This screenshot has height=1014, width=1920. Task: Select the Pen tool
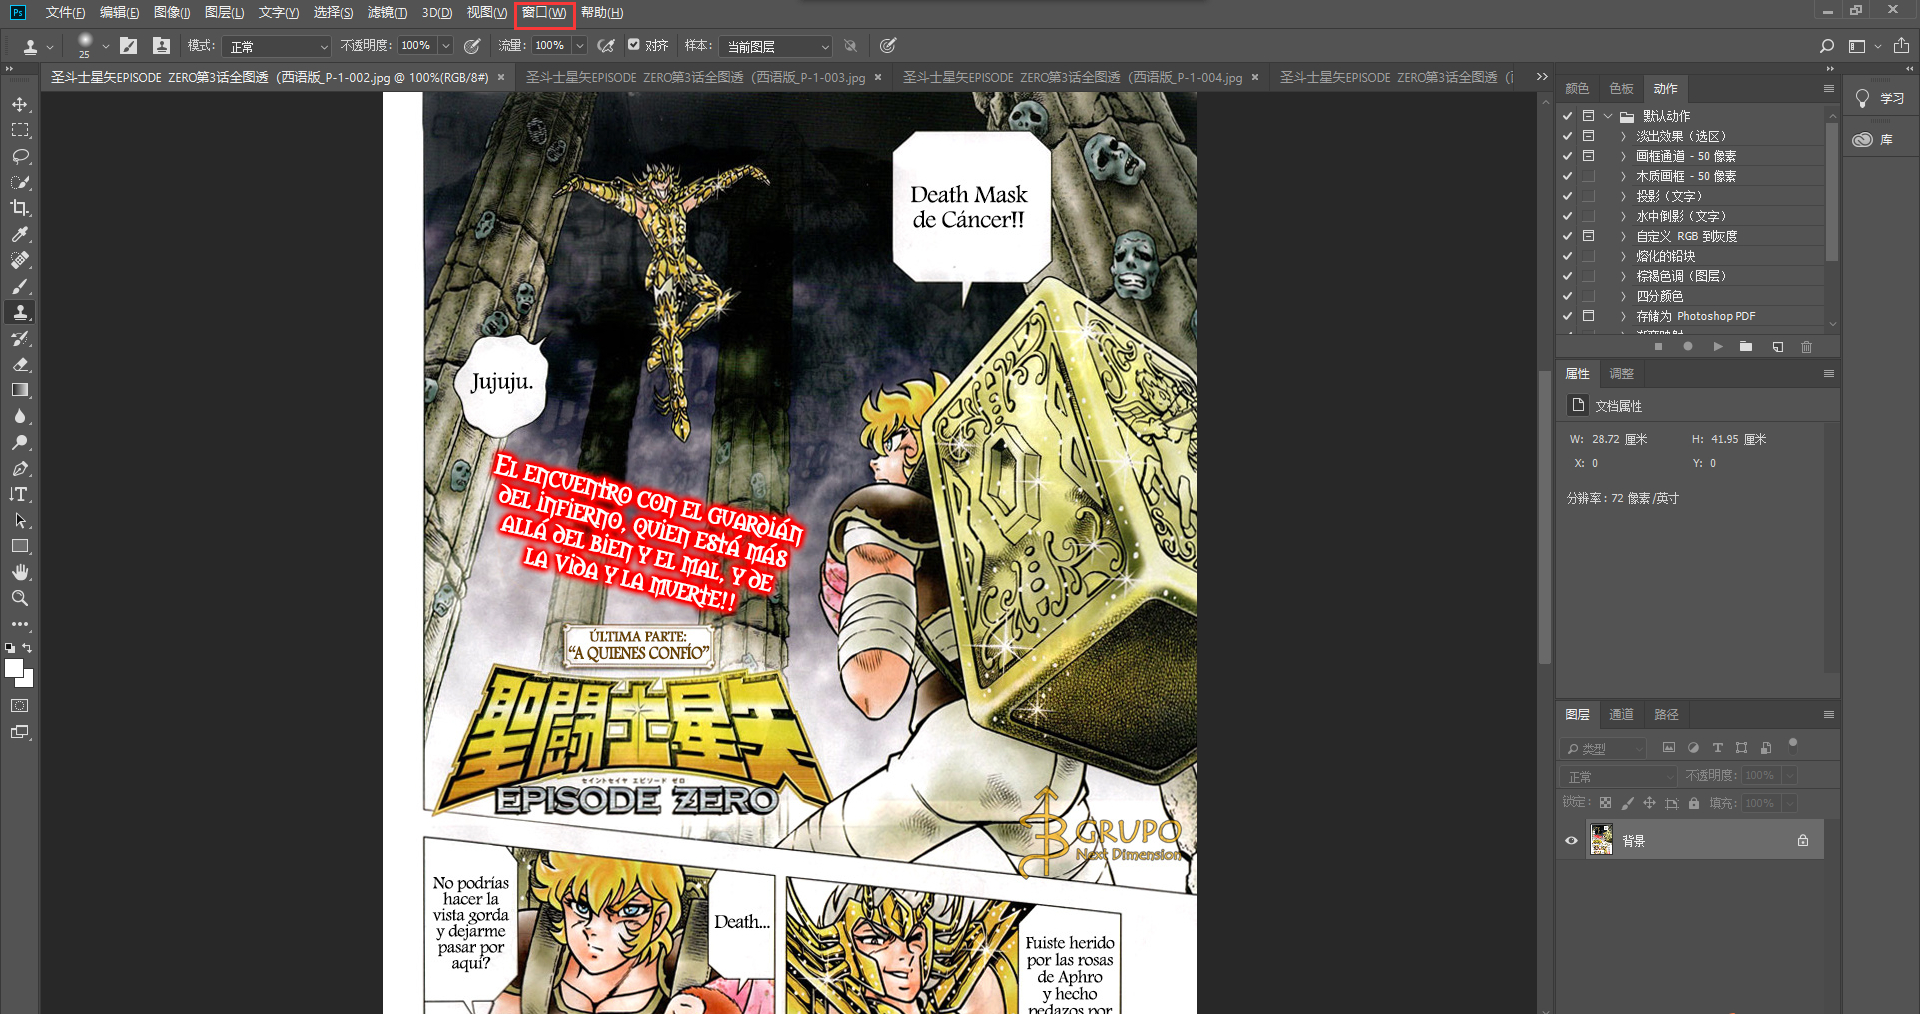point(20,468)
